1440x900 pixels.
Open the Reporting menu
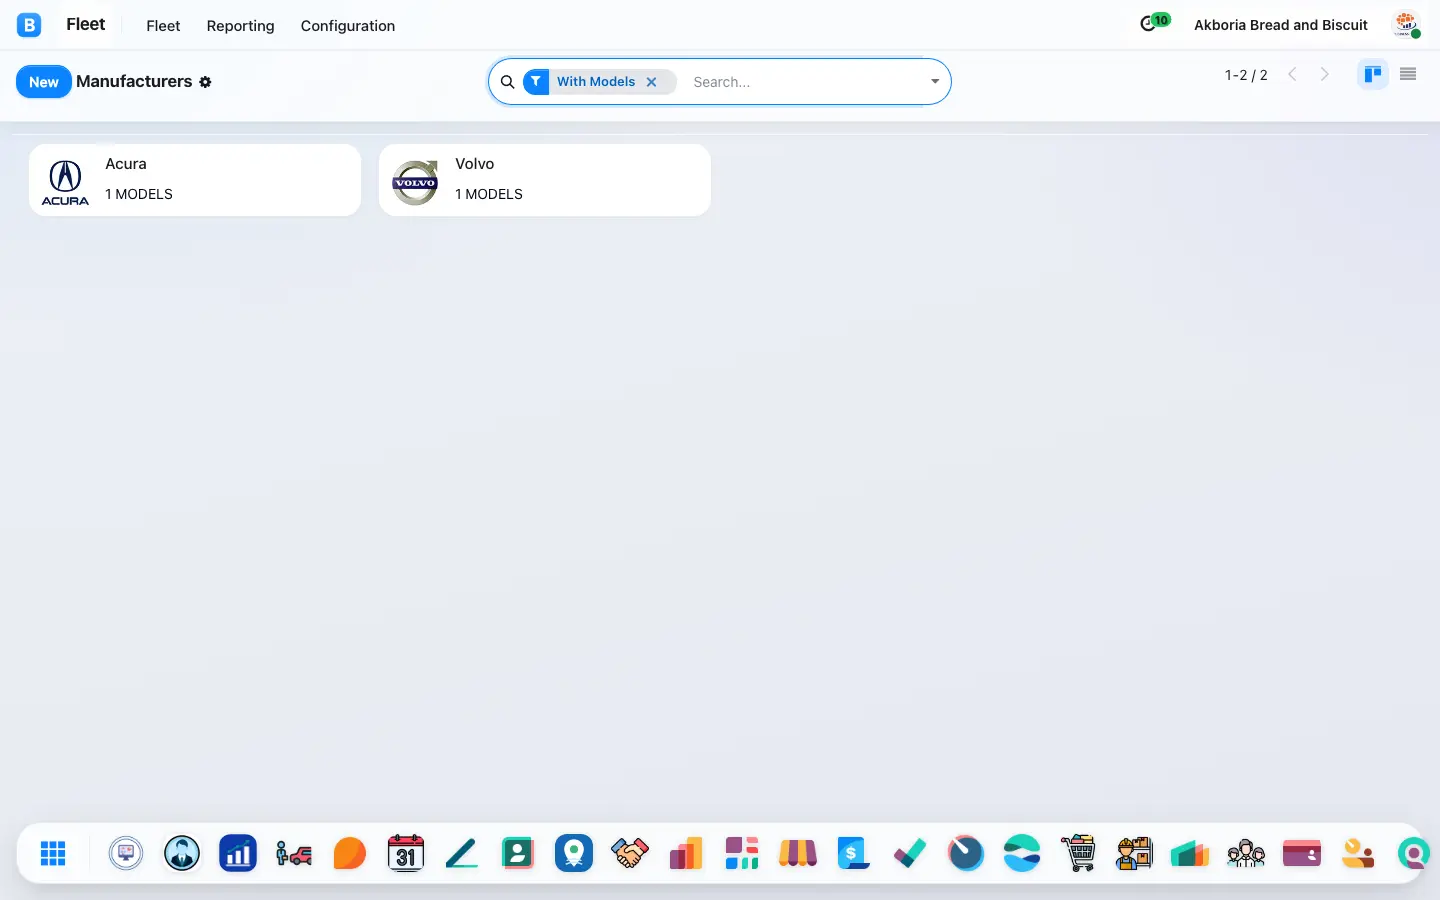240,26
